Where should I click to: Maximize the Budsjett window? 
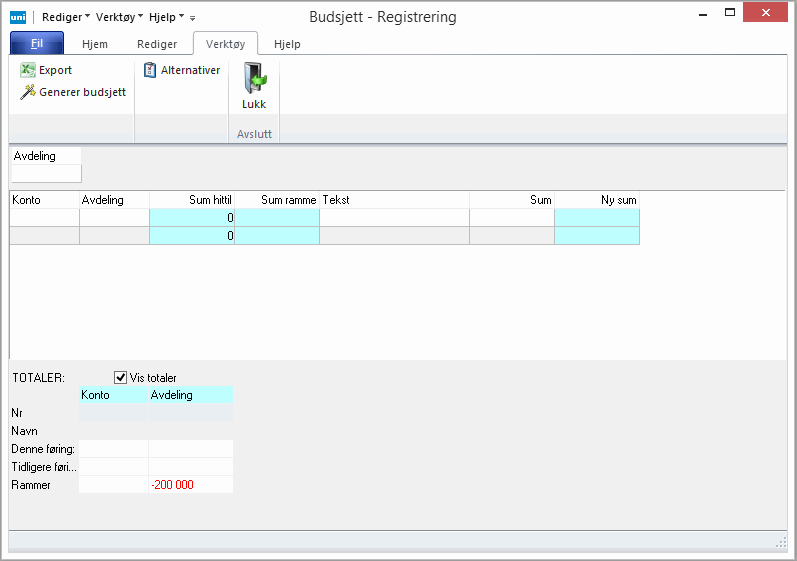click(731, 12)
